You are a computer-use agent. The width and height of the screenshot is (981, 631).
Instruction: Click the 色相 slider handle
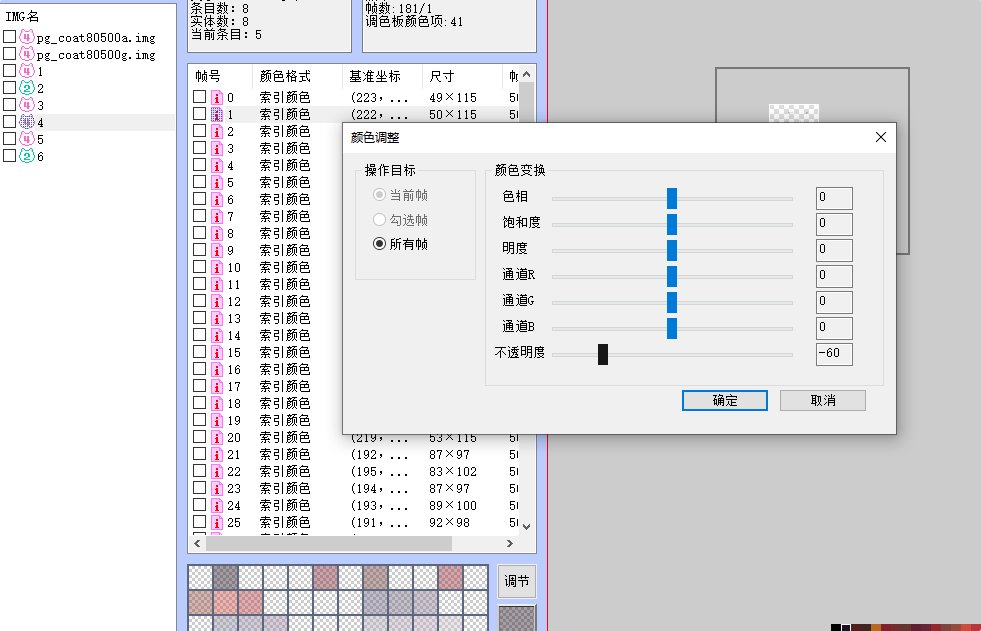[672, 198]
